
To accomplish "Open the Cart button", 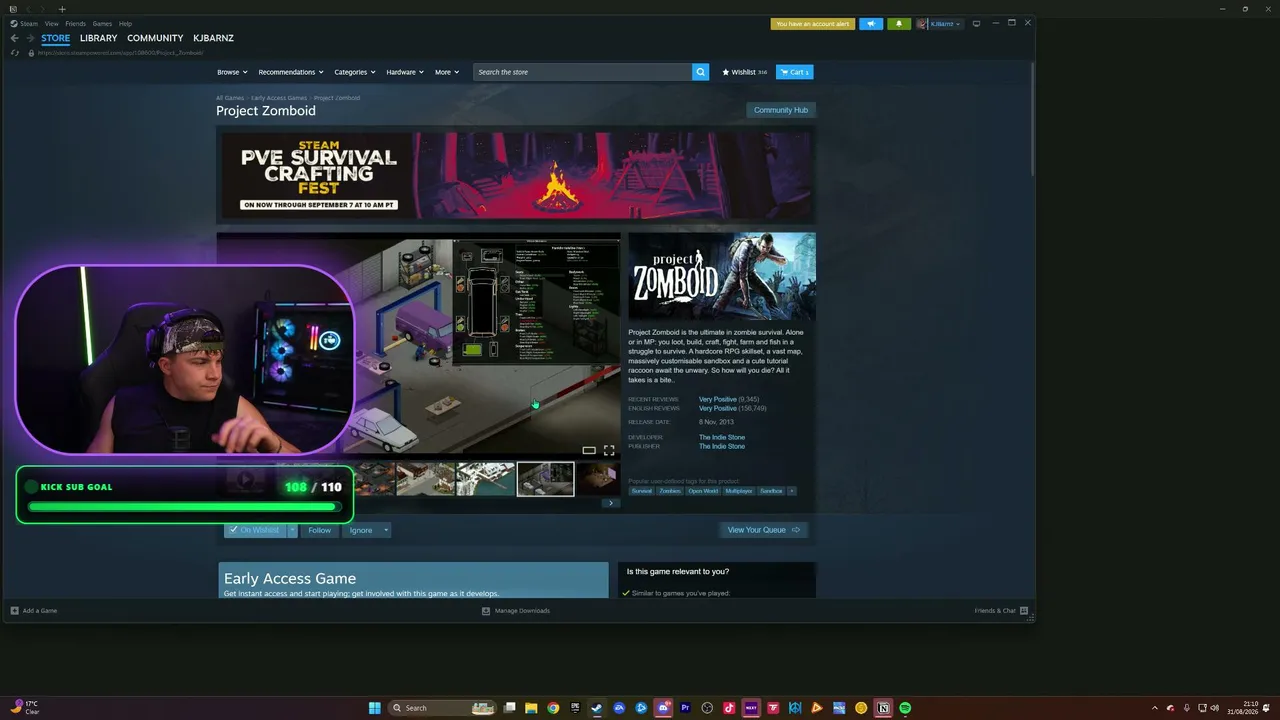I will tap(795, 72).
